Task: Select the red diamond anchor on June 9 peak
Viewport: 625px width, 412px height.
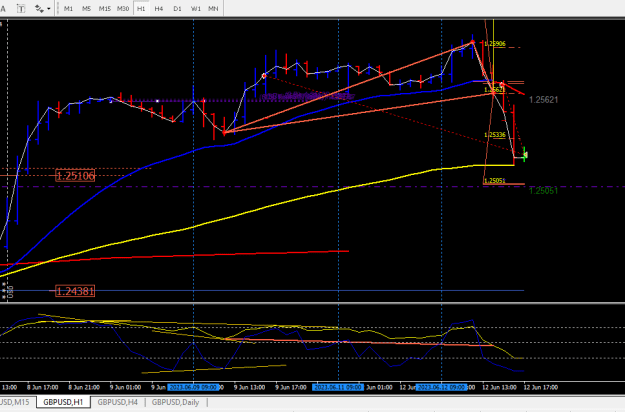Action: coord(264,76)
